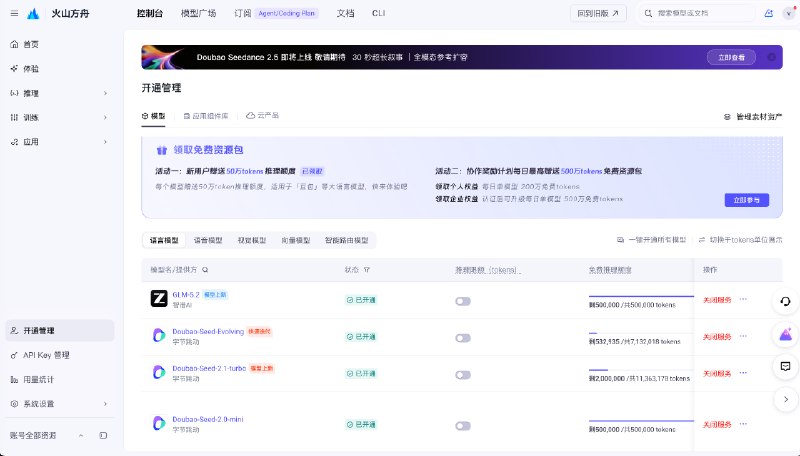Select the 智能路由模型 tab

click(346, 240)
